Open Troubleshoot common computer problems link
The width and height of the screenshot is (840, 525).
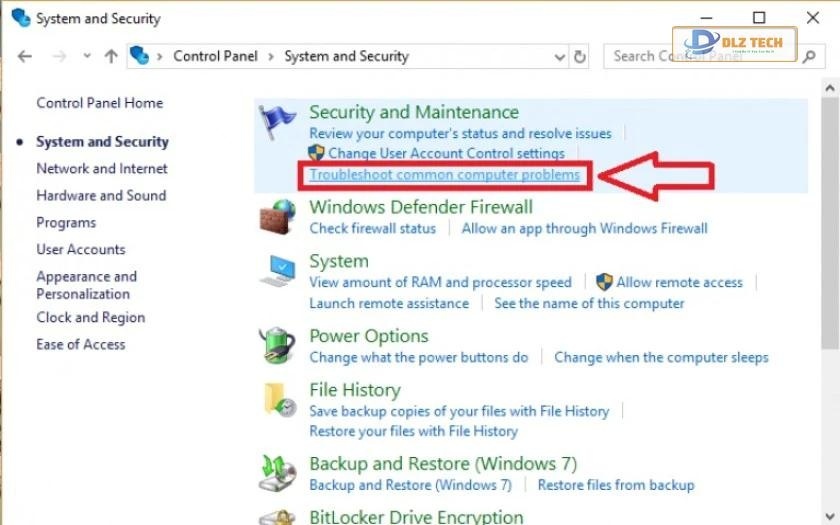point(444,175)
